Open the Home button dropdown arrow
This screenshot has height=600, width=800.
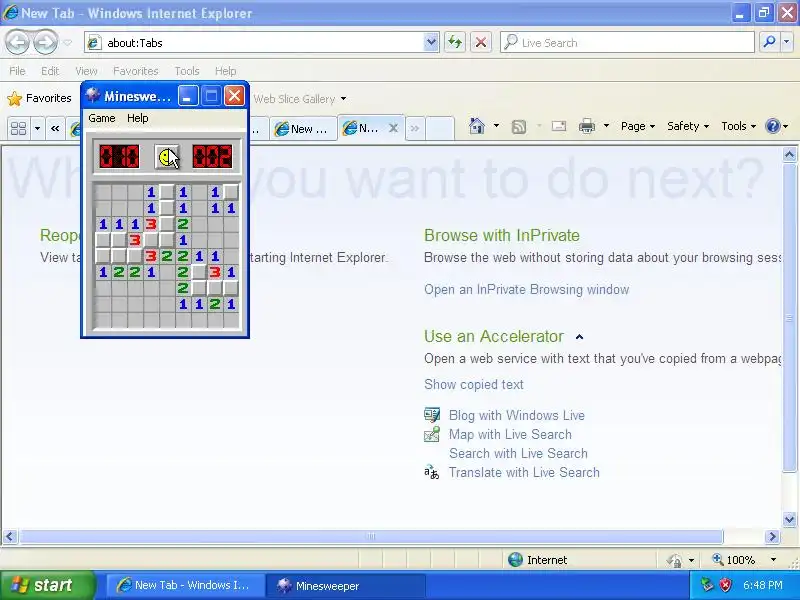coord(496,126)
